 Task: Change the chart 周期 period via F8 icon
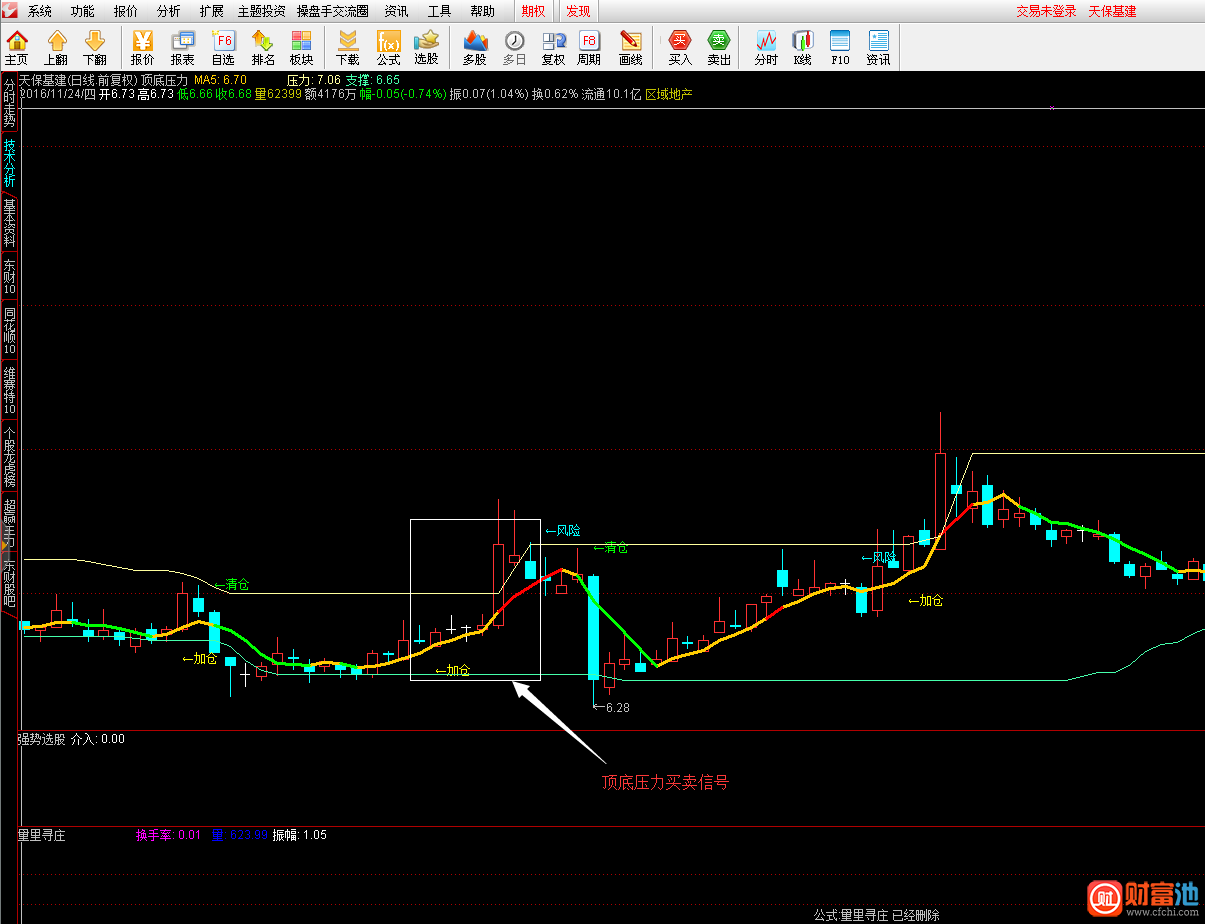point(589,47)
